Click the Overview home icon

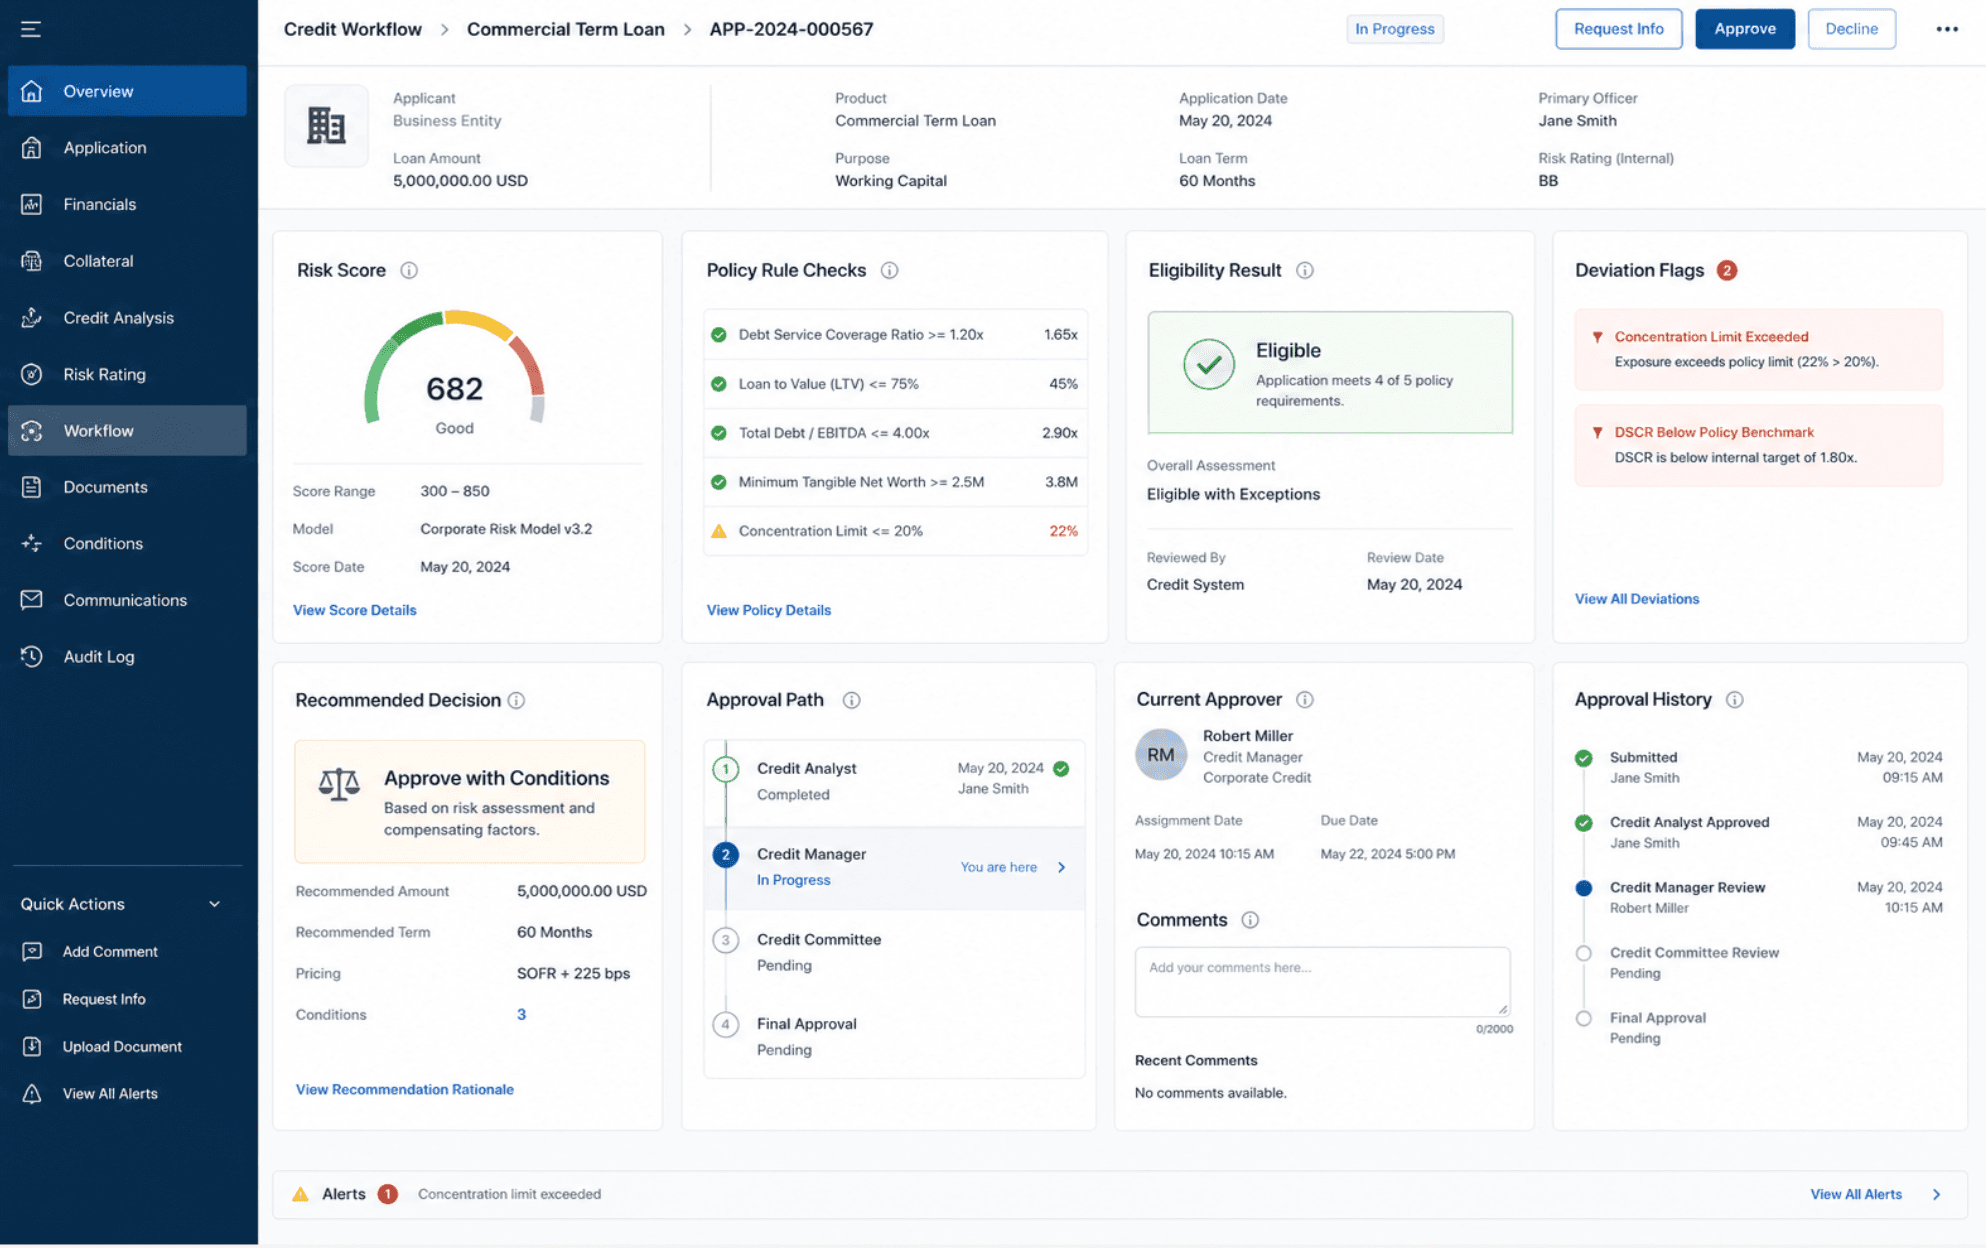32,91
